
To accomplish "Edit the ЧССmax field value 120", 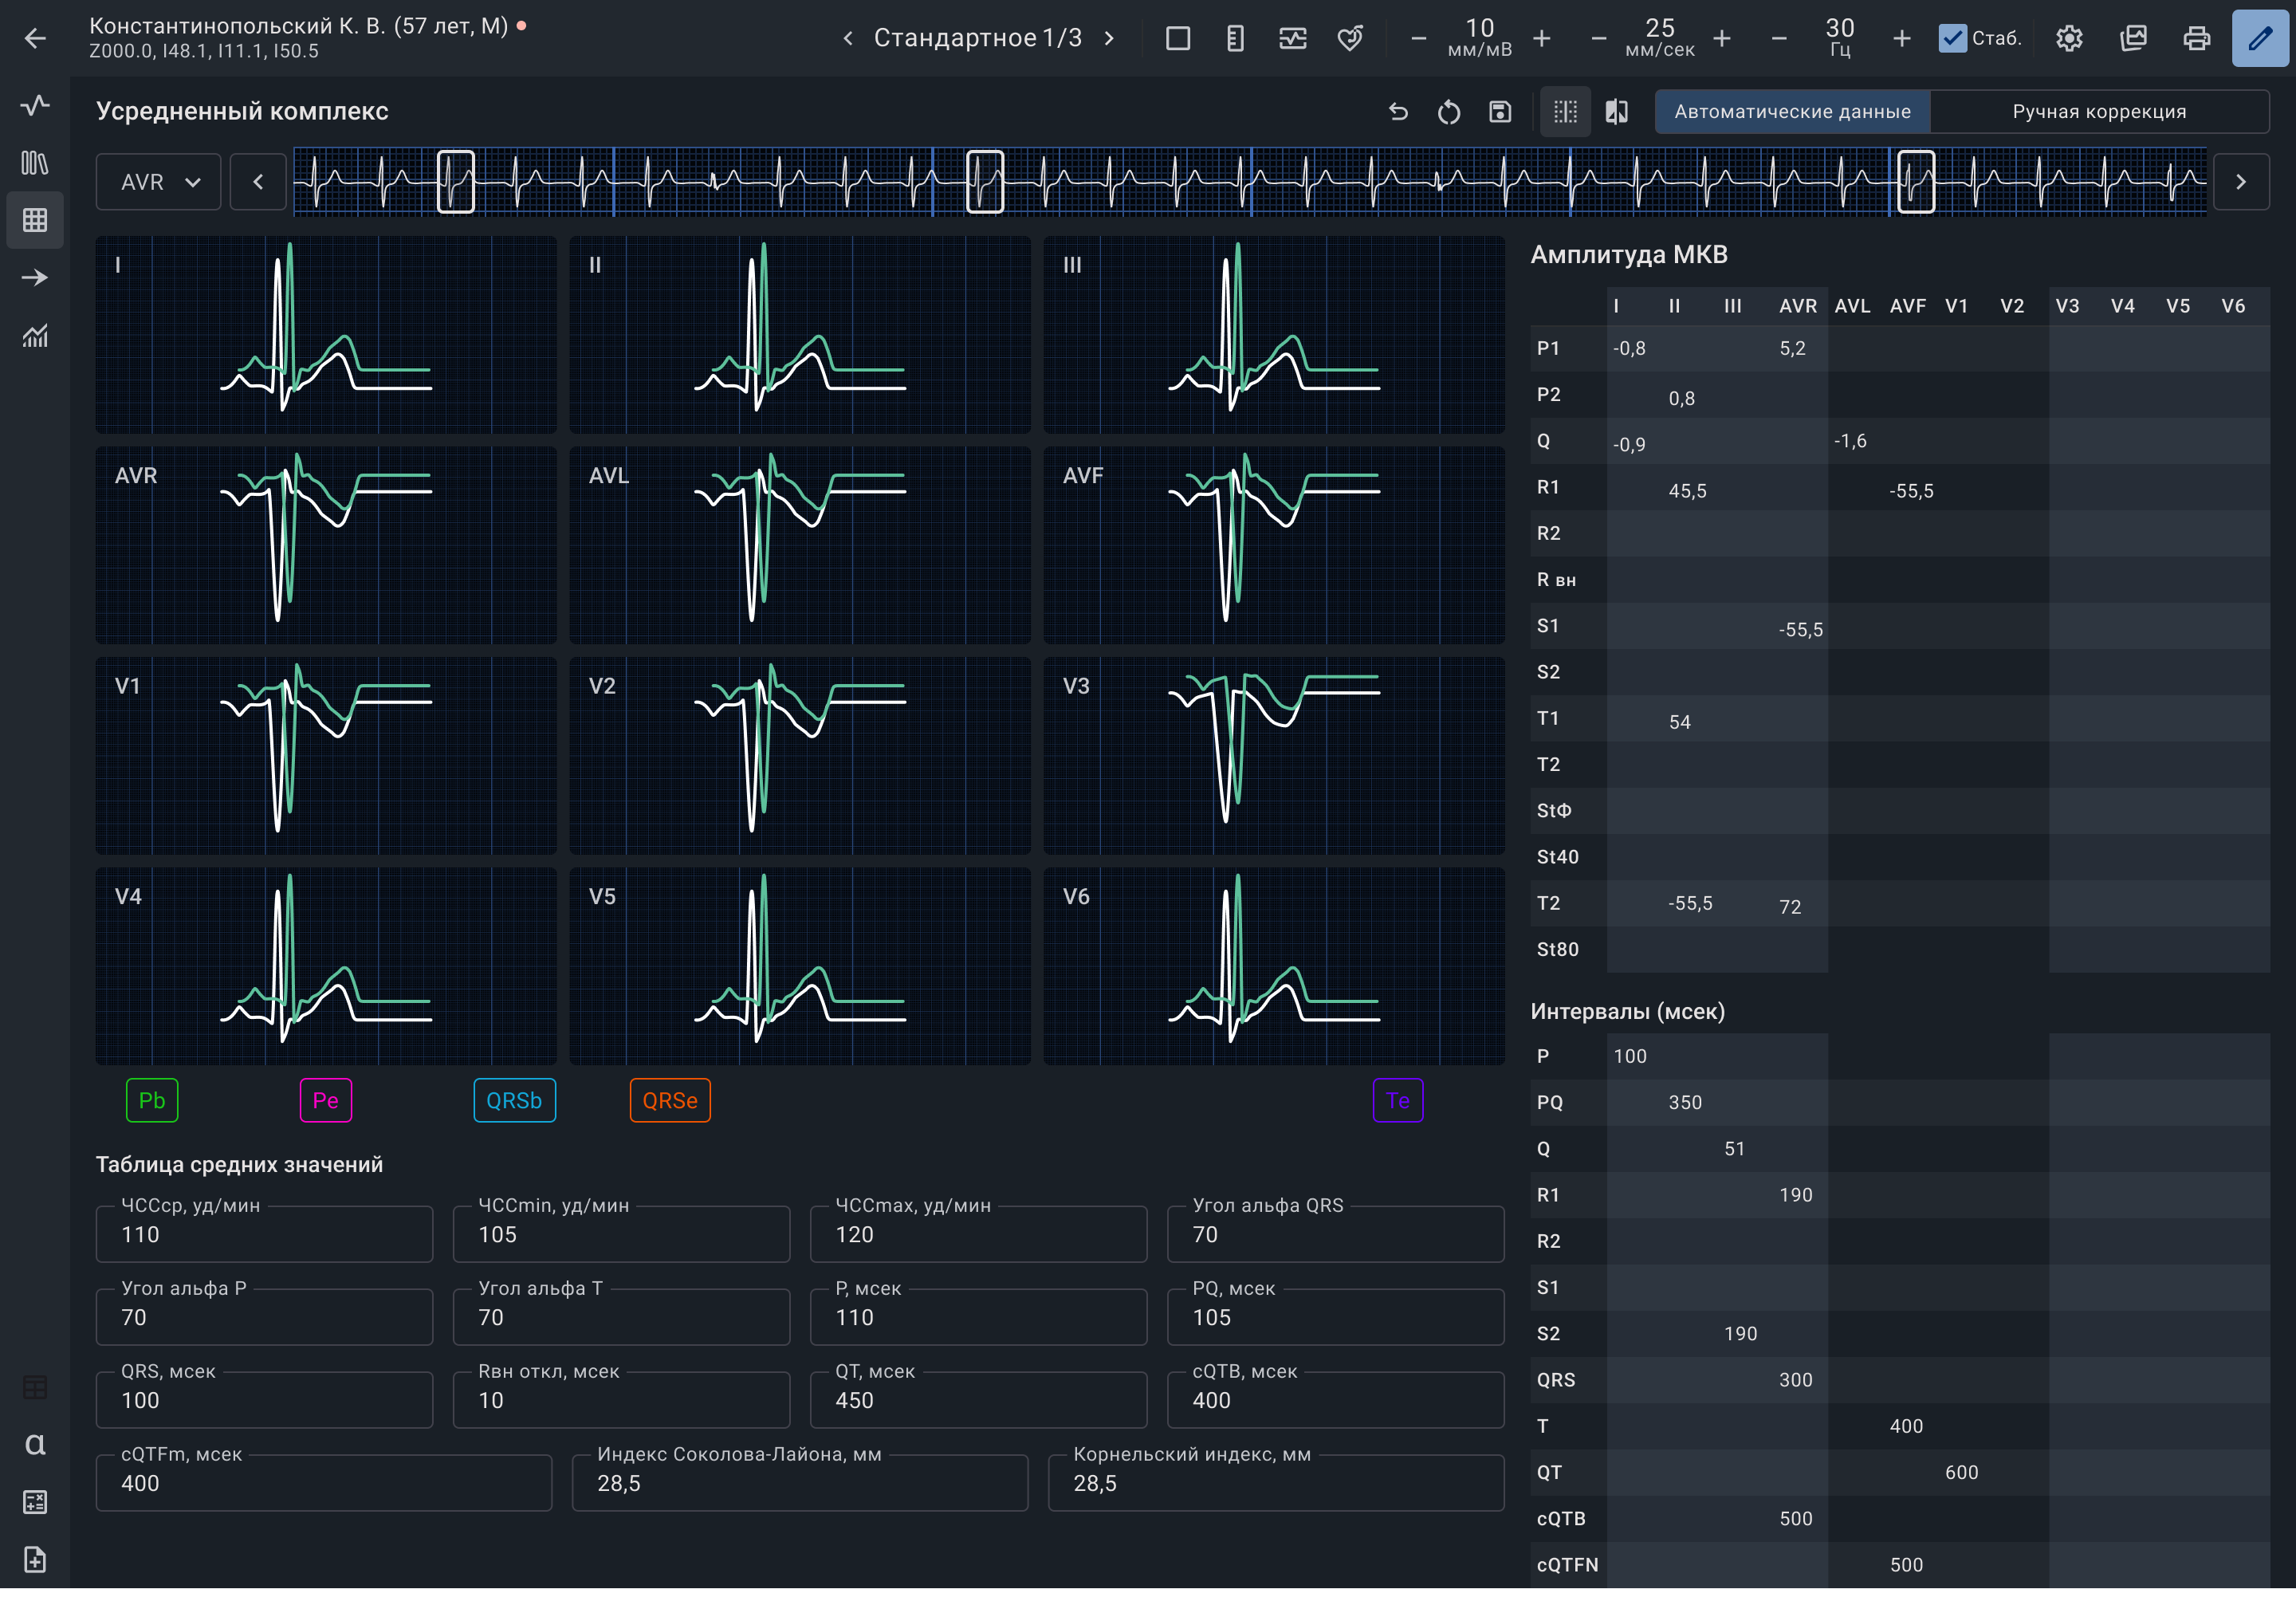I will point(979,1234).
